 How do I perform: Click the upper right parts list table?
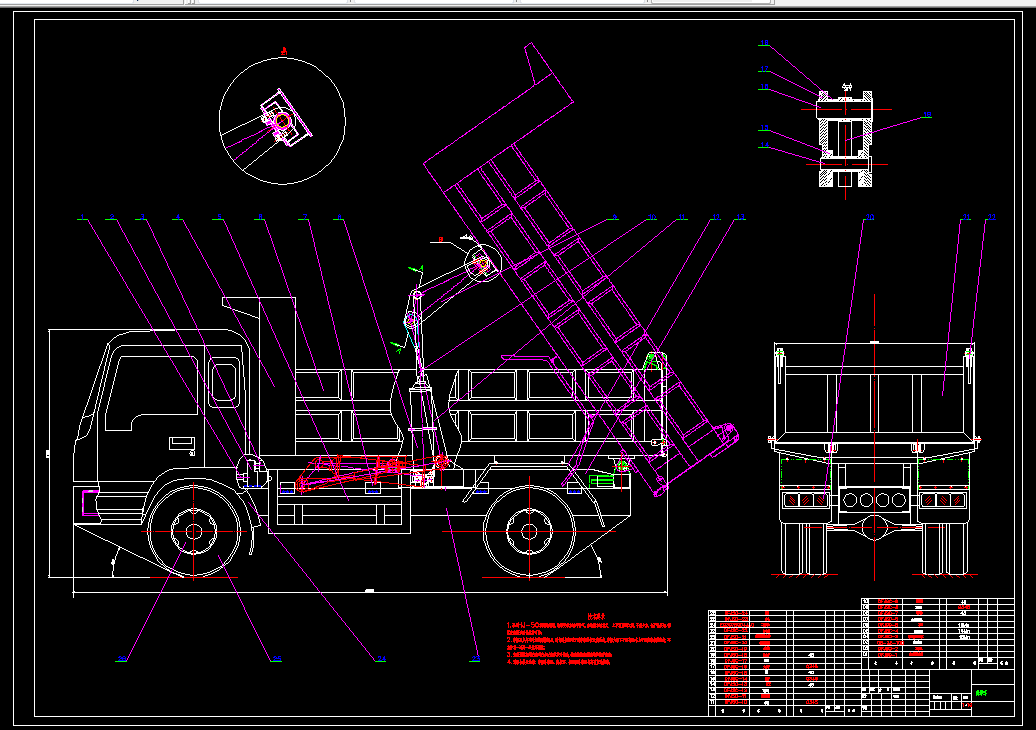(x=938, y=634)
